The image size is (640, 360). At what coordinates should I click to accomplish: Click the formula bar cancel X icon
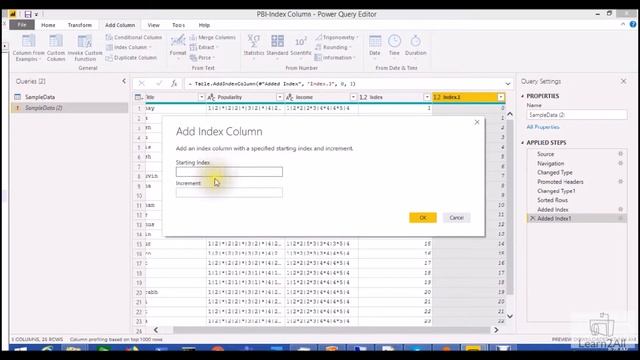pos(142,84)
